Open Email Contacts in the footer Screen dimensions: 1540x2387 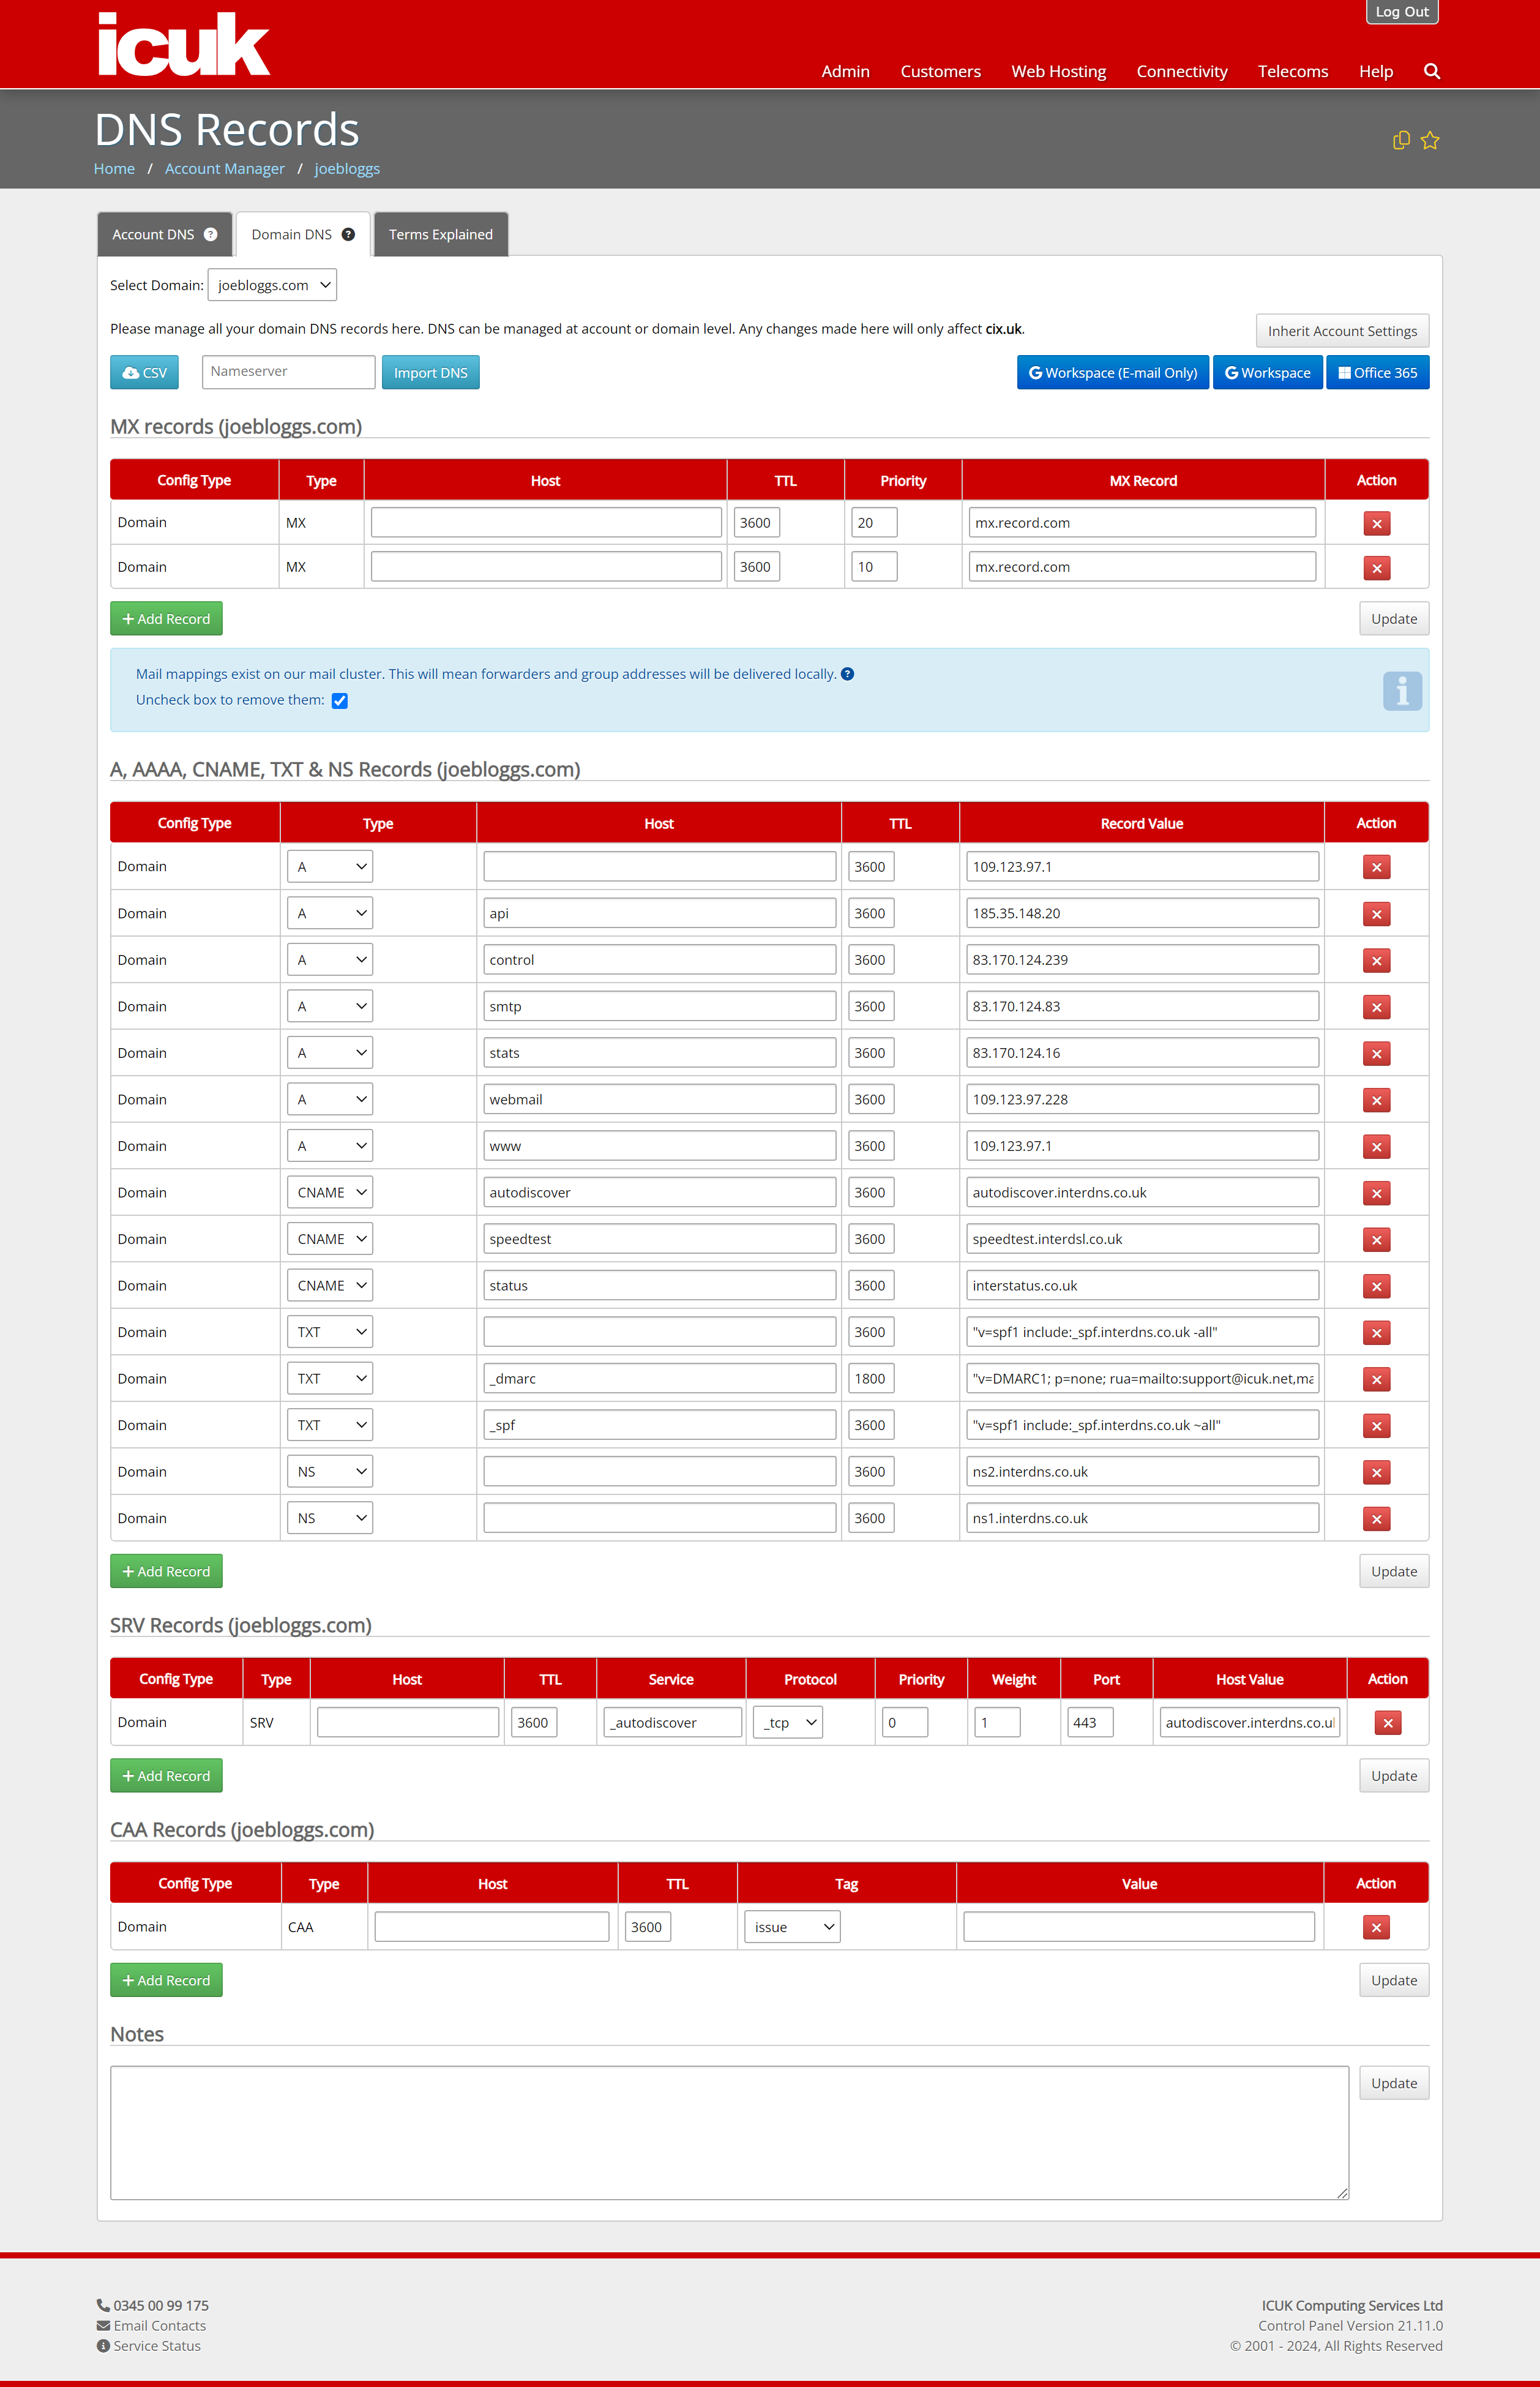(160, 2326)
